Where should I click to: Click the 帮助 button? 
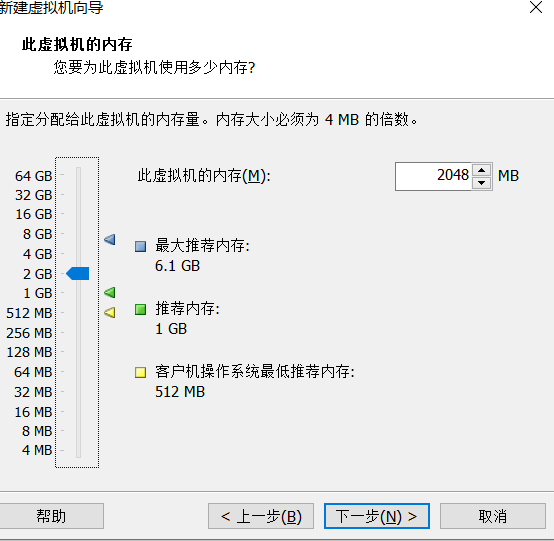click(51, 516)
